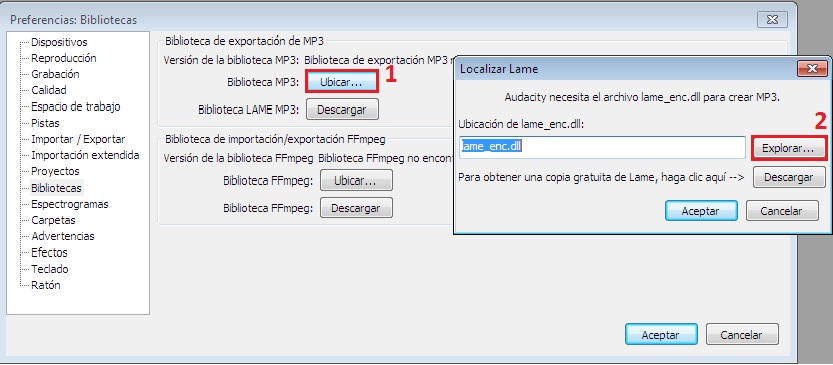Open Importar / Exportar preferences

78,139
